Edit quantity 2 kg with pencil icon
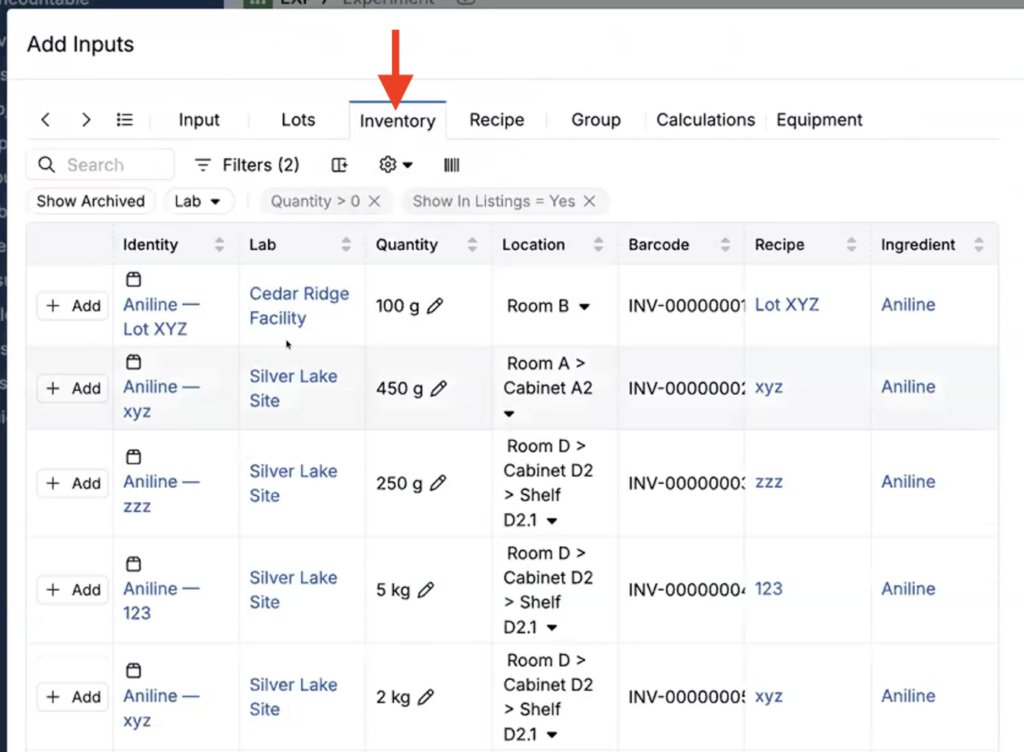The height and width of the screenshot is (752, 1024). pyautogui.click(x=426, y=697)
